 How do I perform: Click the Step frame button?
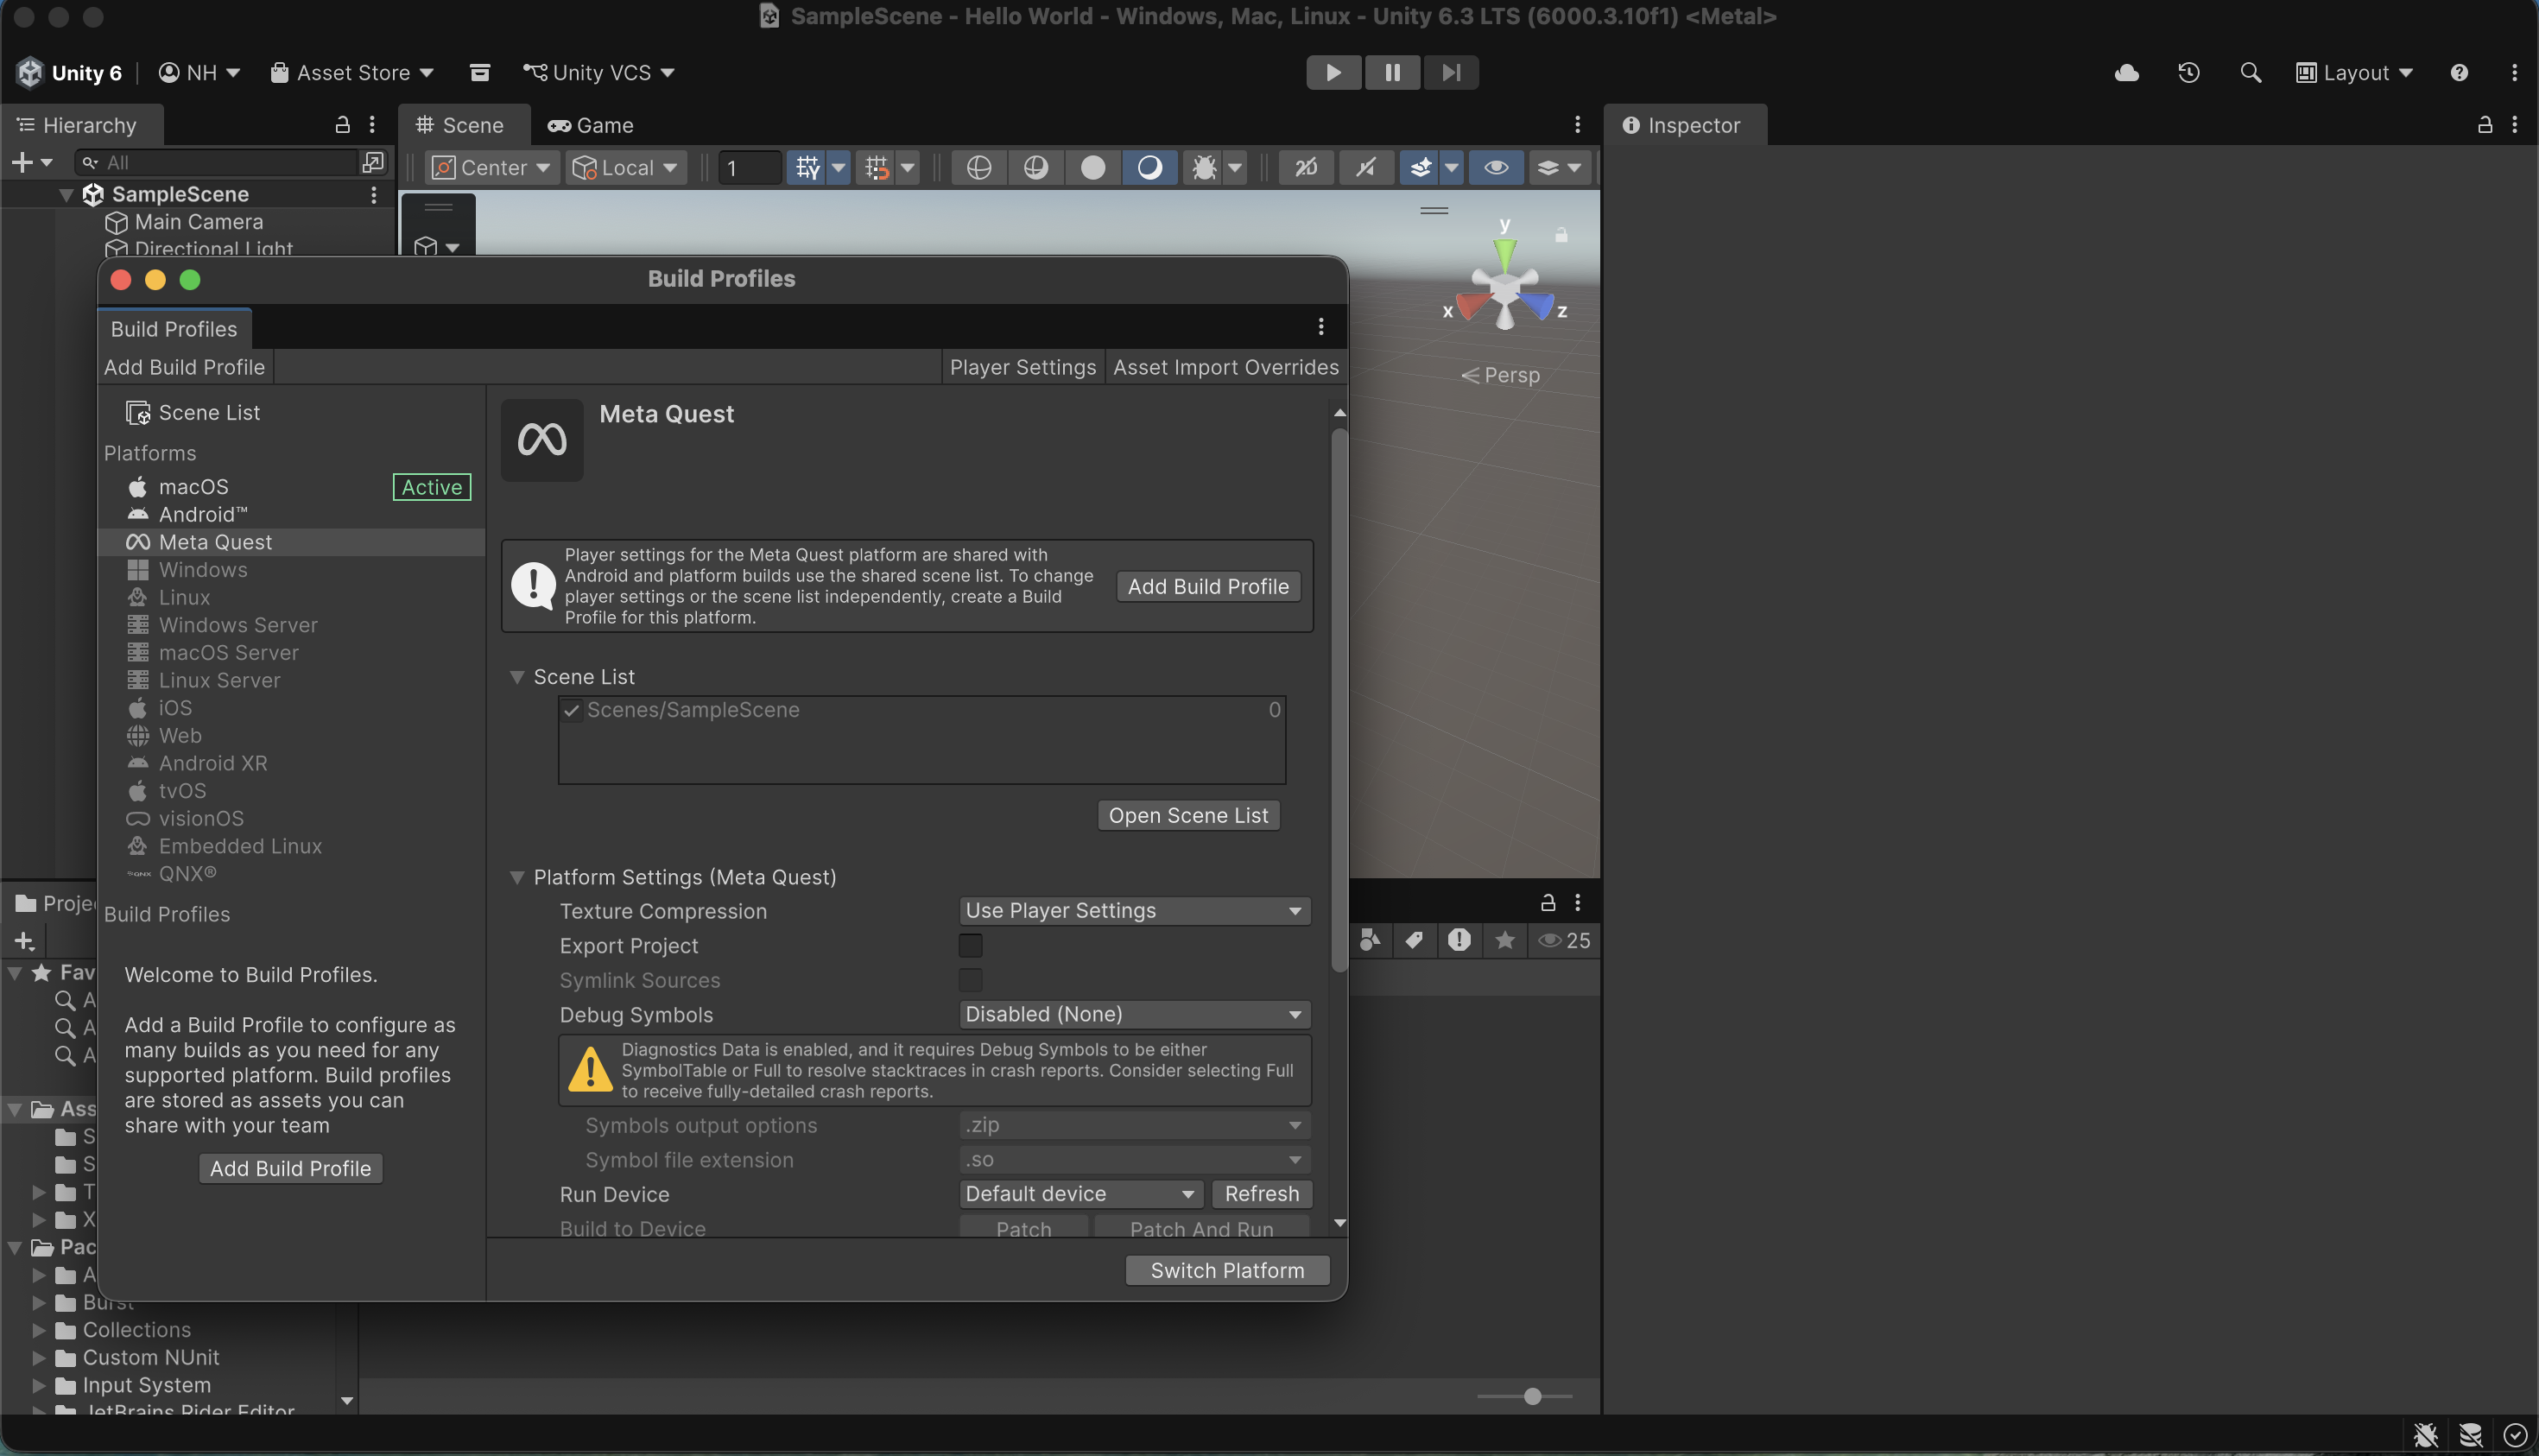(1450, 72)
